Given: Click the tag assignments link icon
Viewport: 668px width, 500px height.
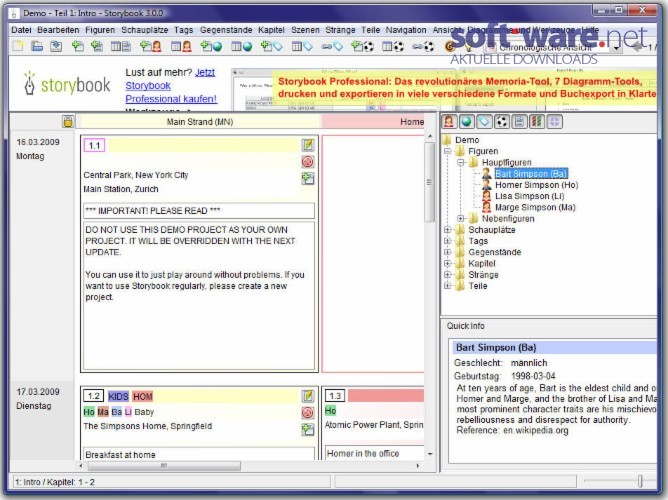Looking at the screenshot, I should [x=332, y=46].
